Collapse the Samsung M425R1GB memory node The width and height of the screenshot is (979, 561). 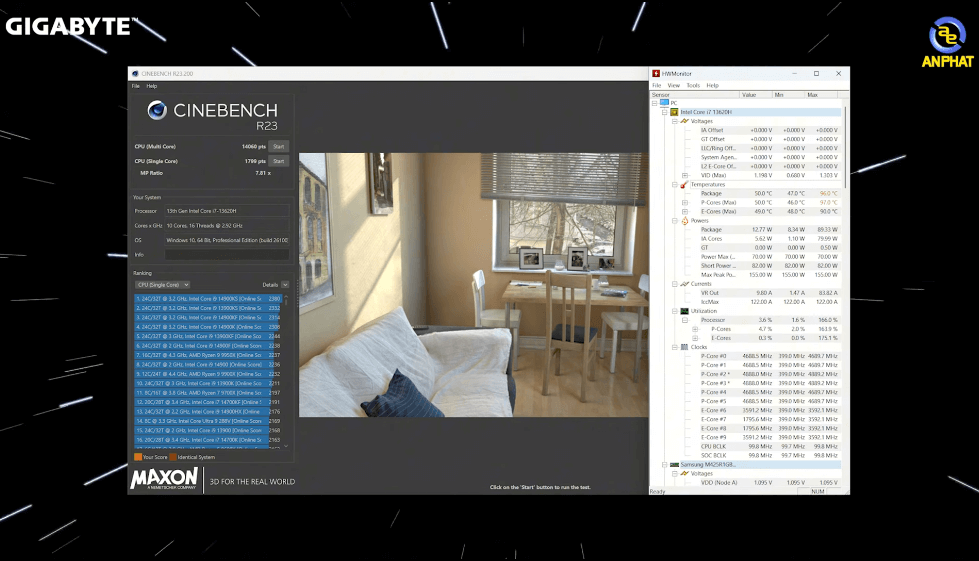(x=665, y=465)
